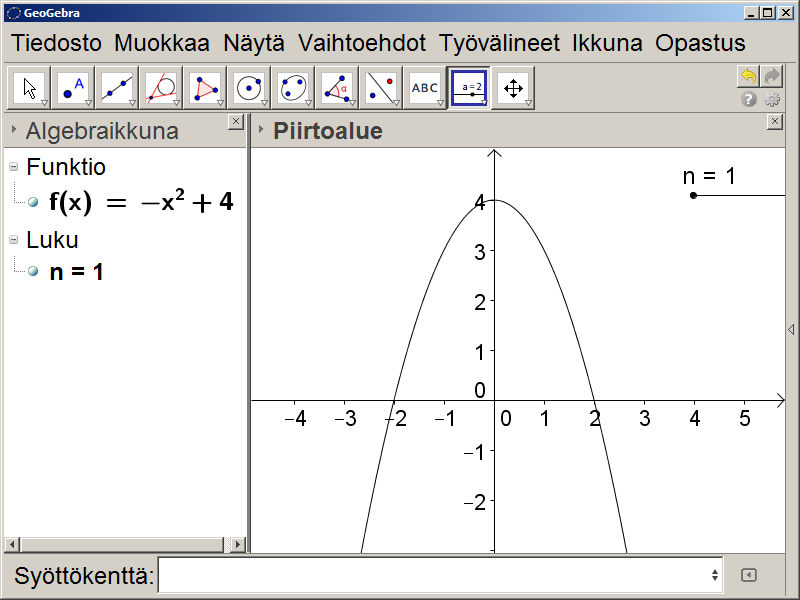Image resolution: width=800 pixels, height=600 pixels.
Task: Open the Ikkuna menu
Action: pos(607,43)
